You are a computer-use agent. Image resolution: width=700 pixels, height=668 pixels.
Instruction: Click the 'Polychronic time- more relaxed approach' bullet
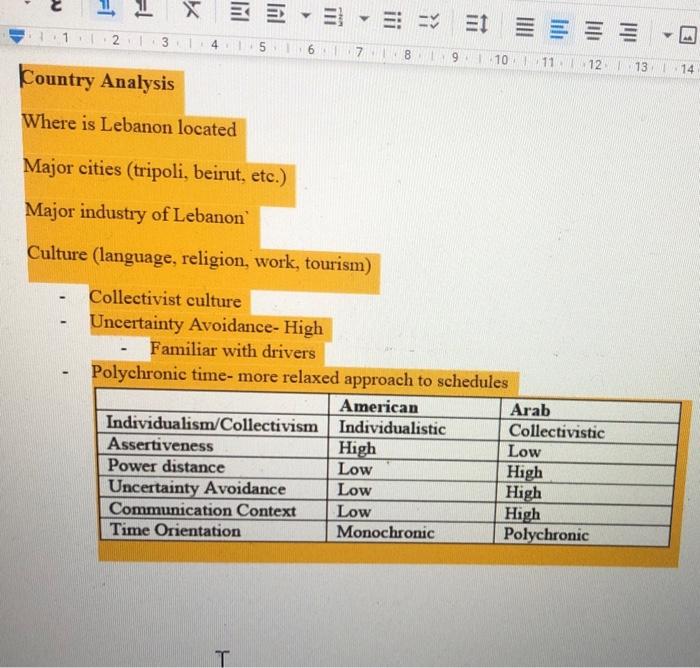point(300,378)
